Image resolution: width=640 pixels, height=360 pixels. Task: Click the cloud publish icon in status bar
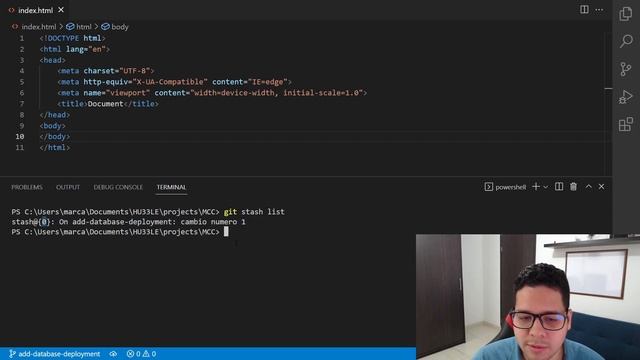pos(113,354)
